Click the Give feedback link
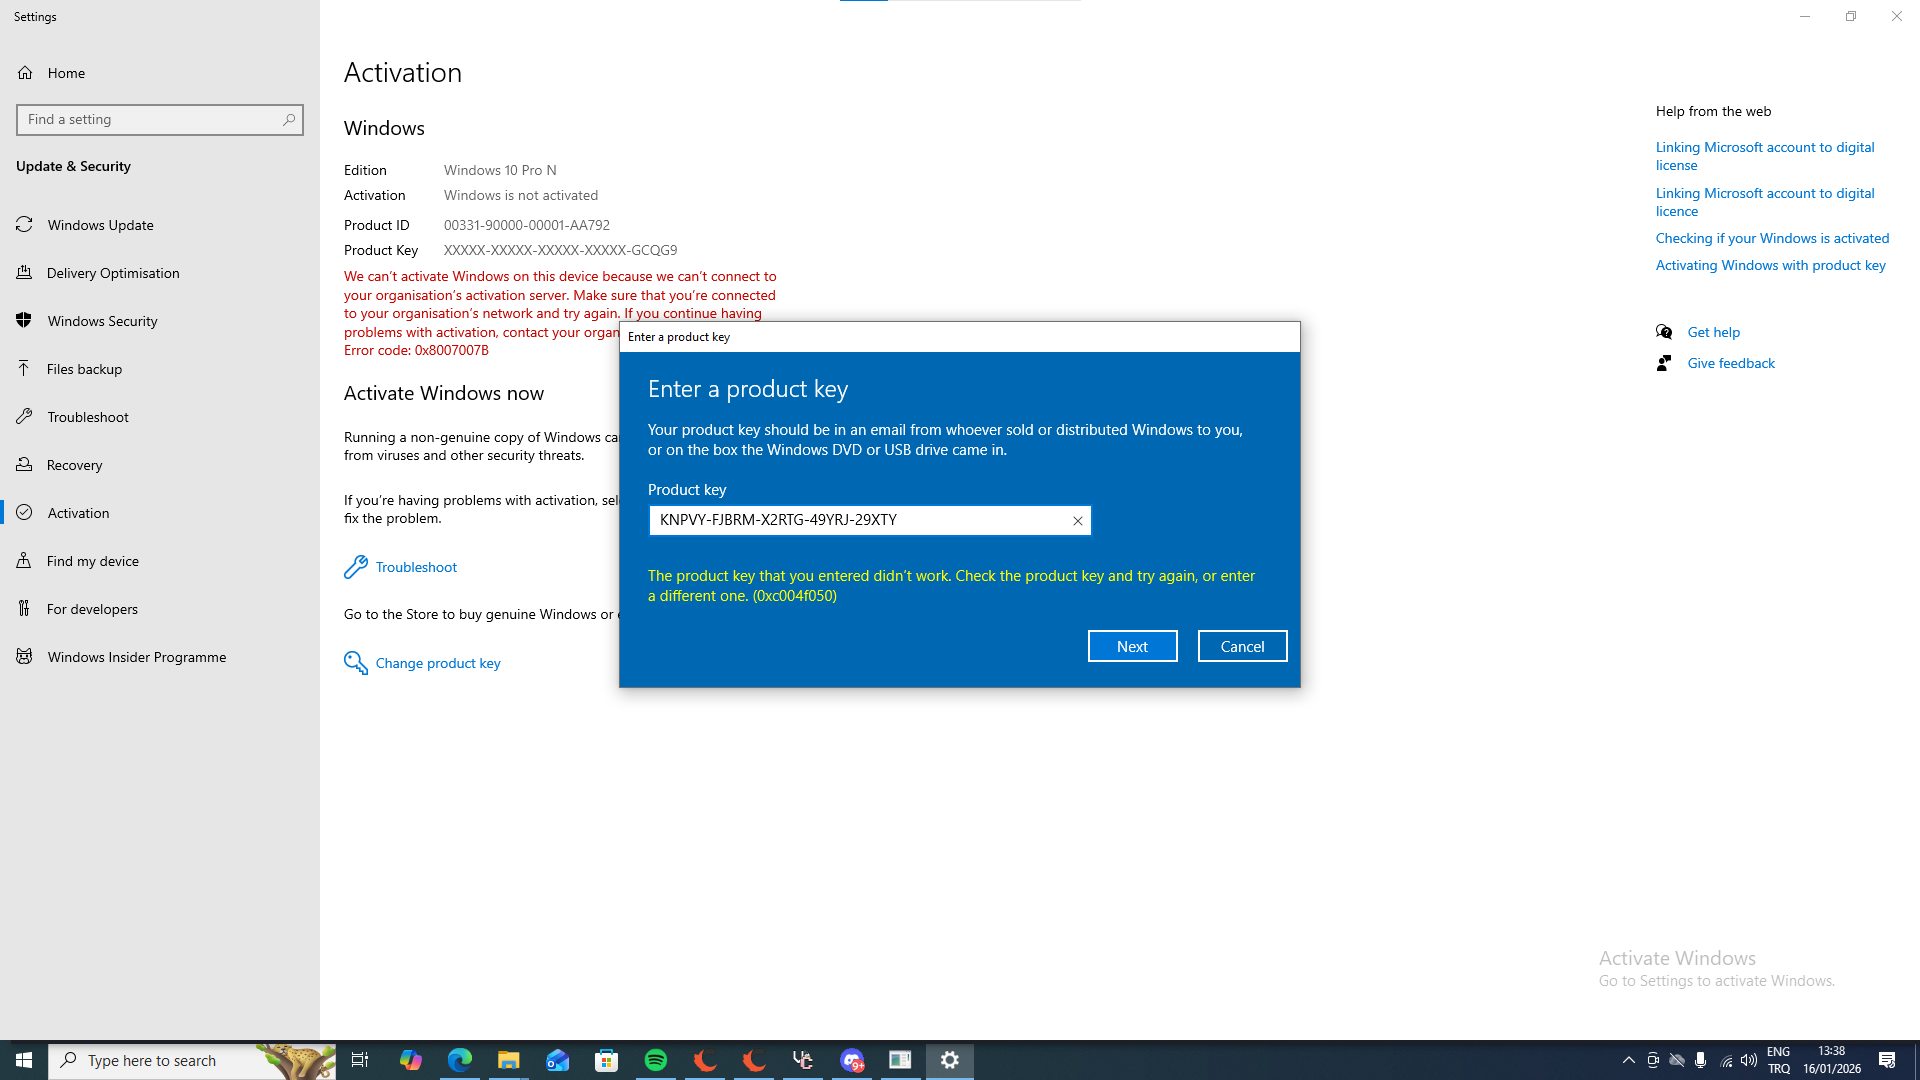This screenshot has height=1080, width=1920. tap(1731, 363)
